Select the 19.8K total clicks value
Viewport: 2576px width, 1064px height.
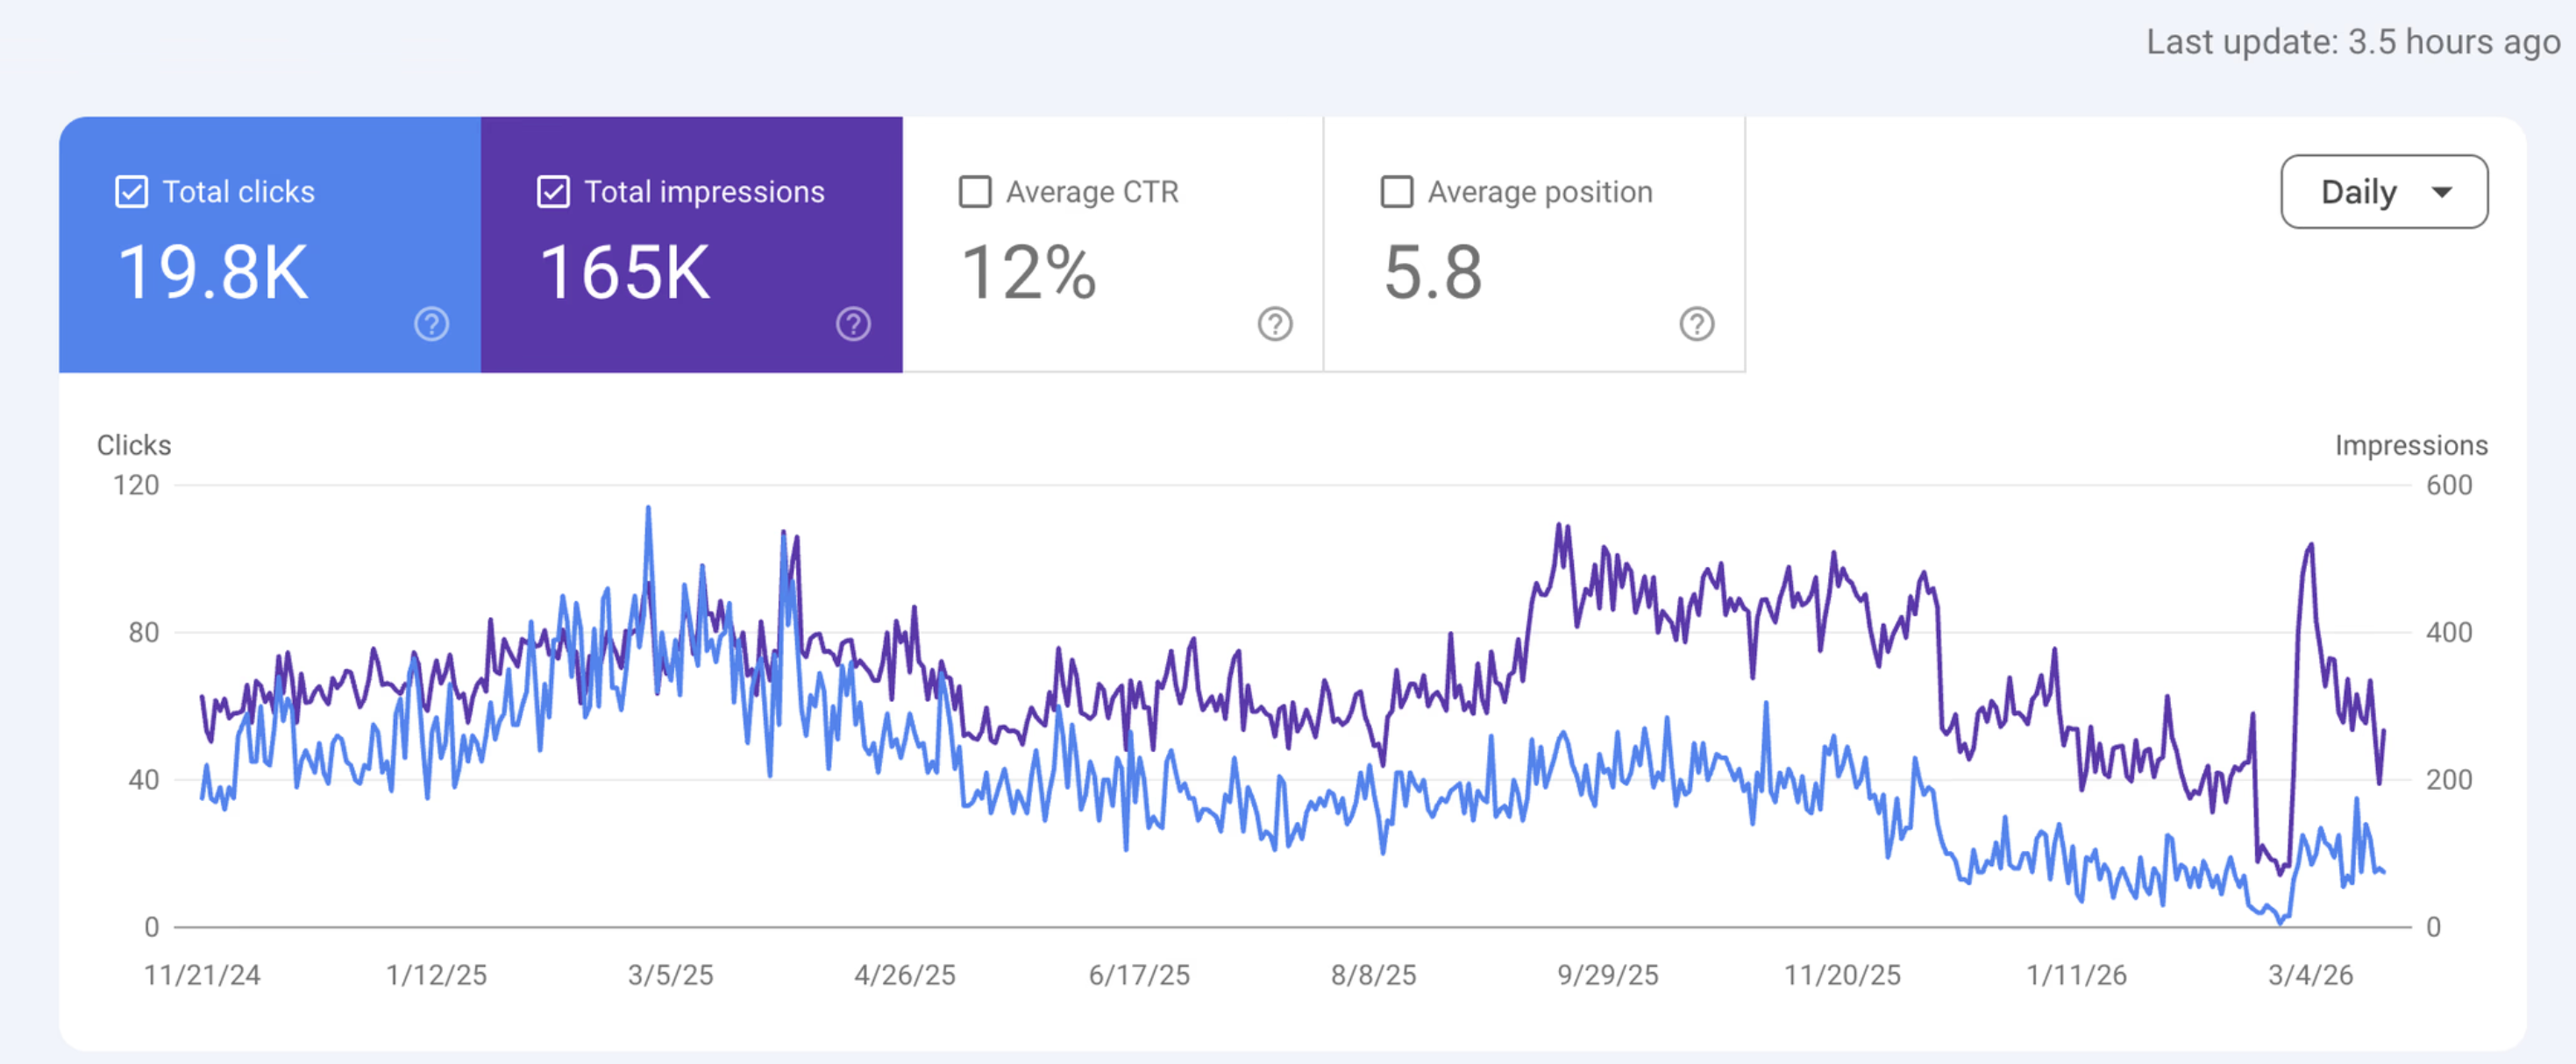click(213, 273)
